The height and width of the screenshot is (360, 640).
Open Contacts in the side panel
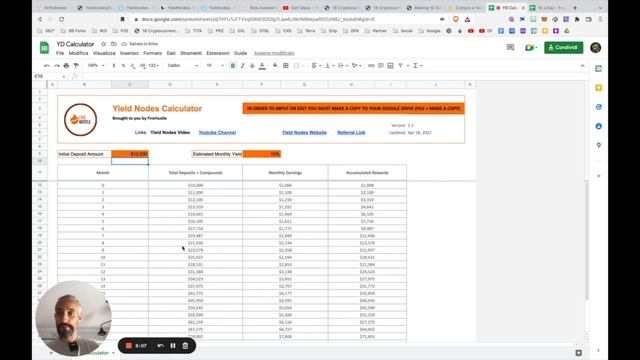[x=598, y=126]
